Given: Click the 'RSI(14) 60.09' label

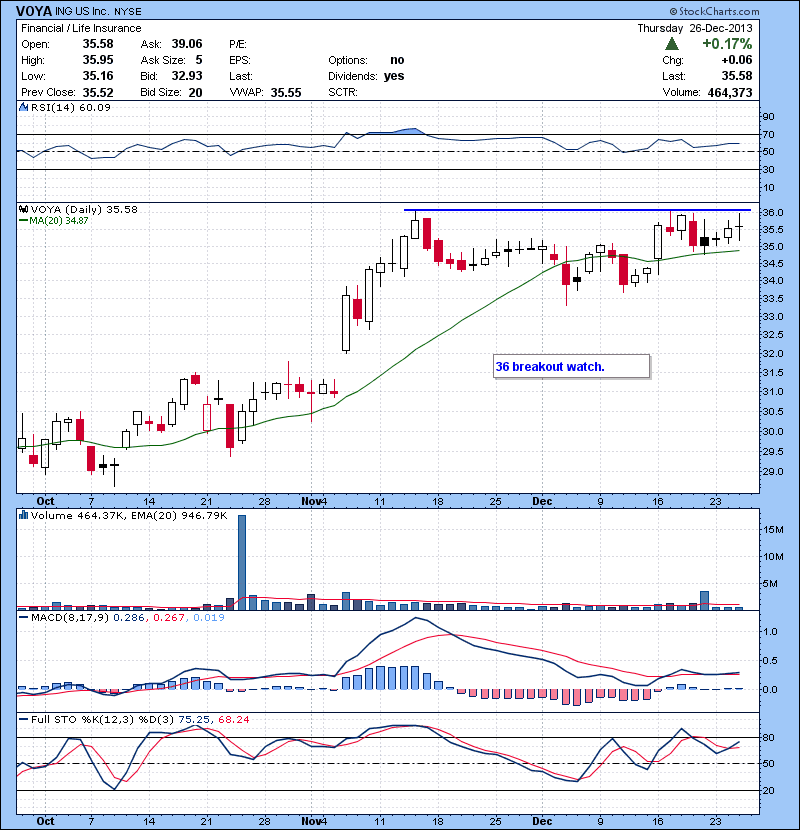Looking at the screenshot, I should [x=71, y=107].
